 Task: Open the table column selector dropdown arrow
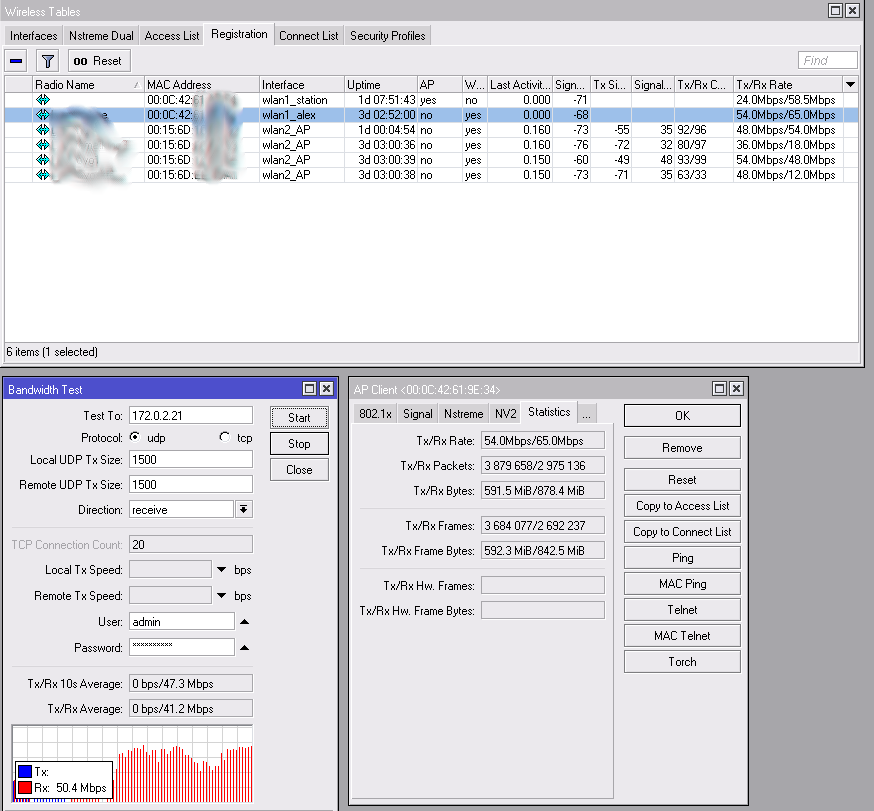(850, 85)
